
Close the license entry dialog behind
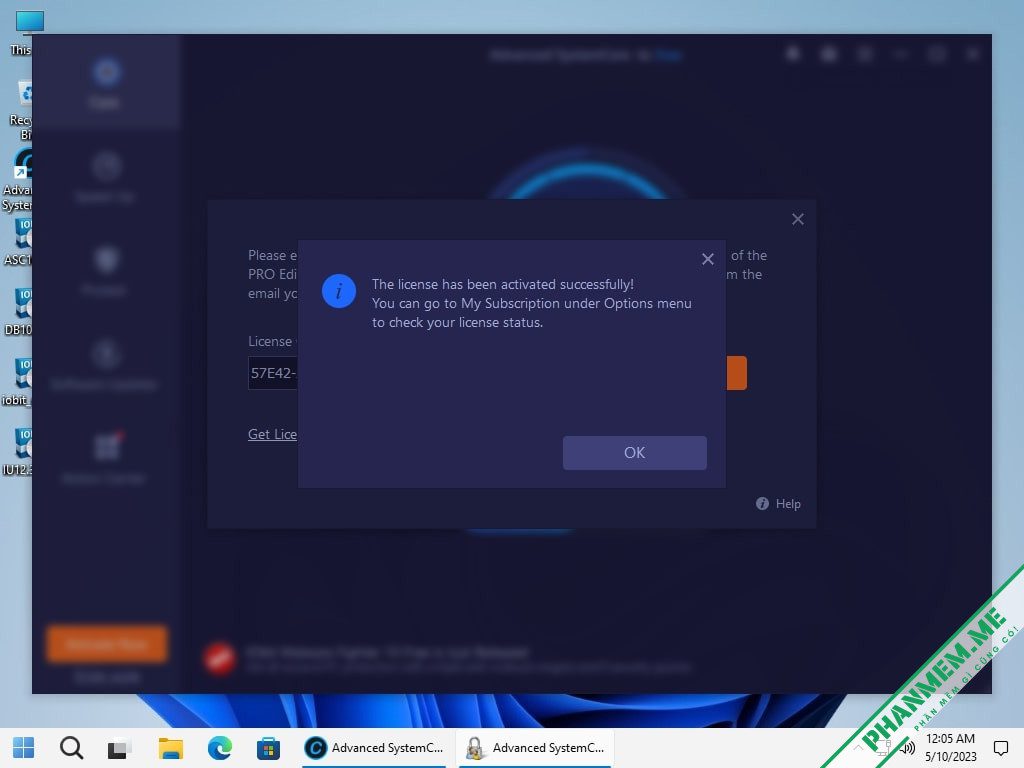(x=797, y=219)
